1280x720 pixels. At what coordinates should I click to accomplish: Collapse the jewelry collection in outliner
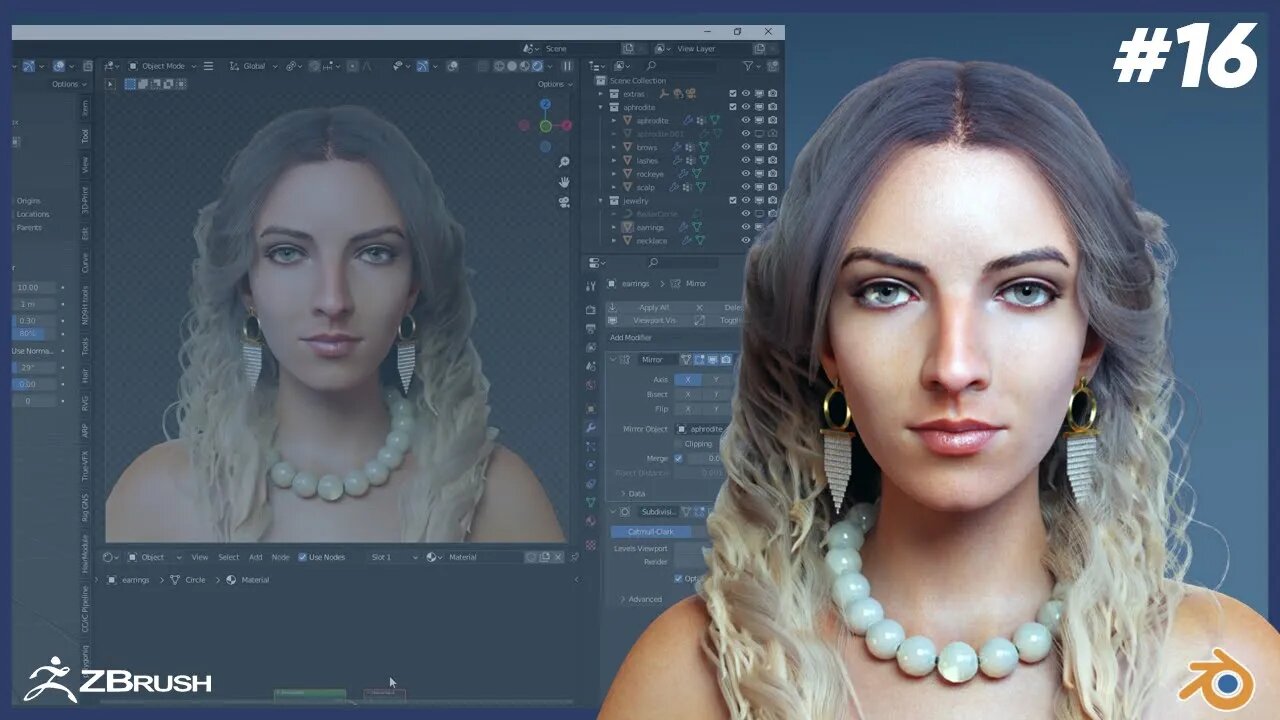coord(601,201)
